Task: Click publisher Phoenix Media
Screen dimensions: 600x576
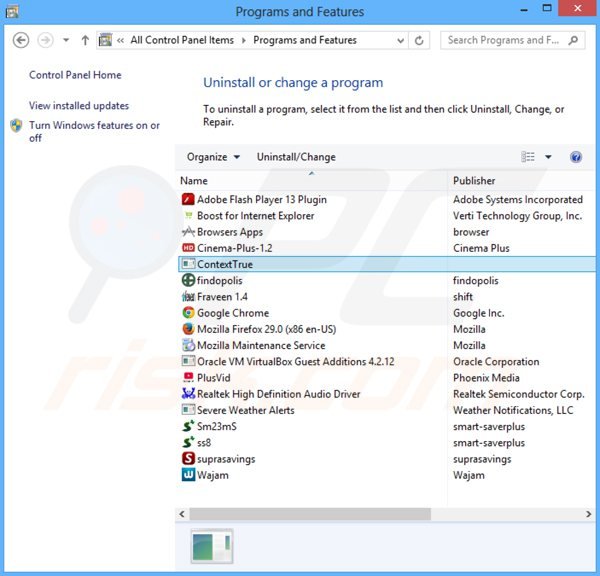Action: point(486,378)
